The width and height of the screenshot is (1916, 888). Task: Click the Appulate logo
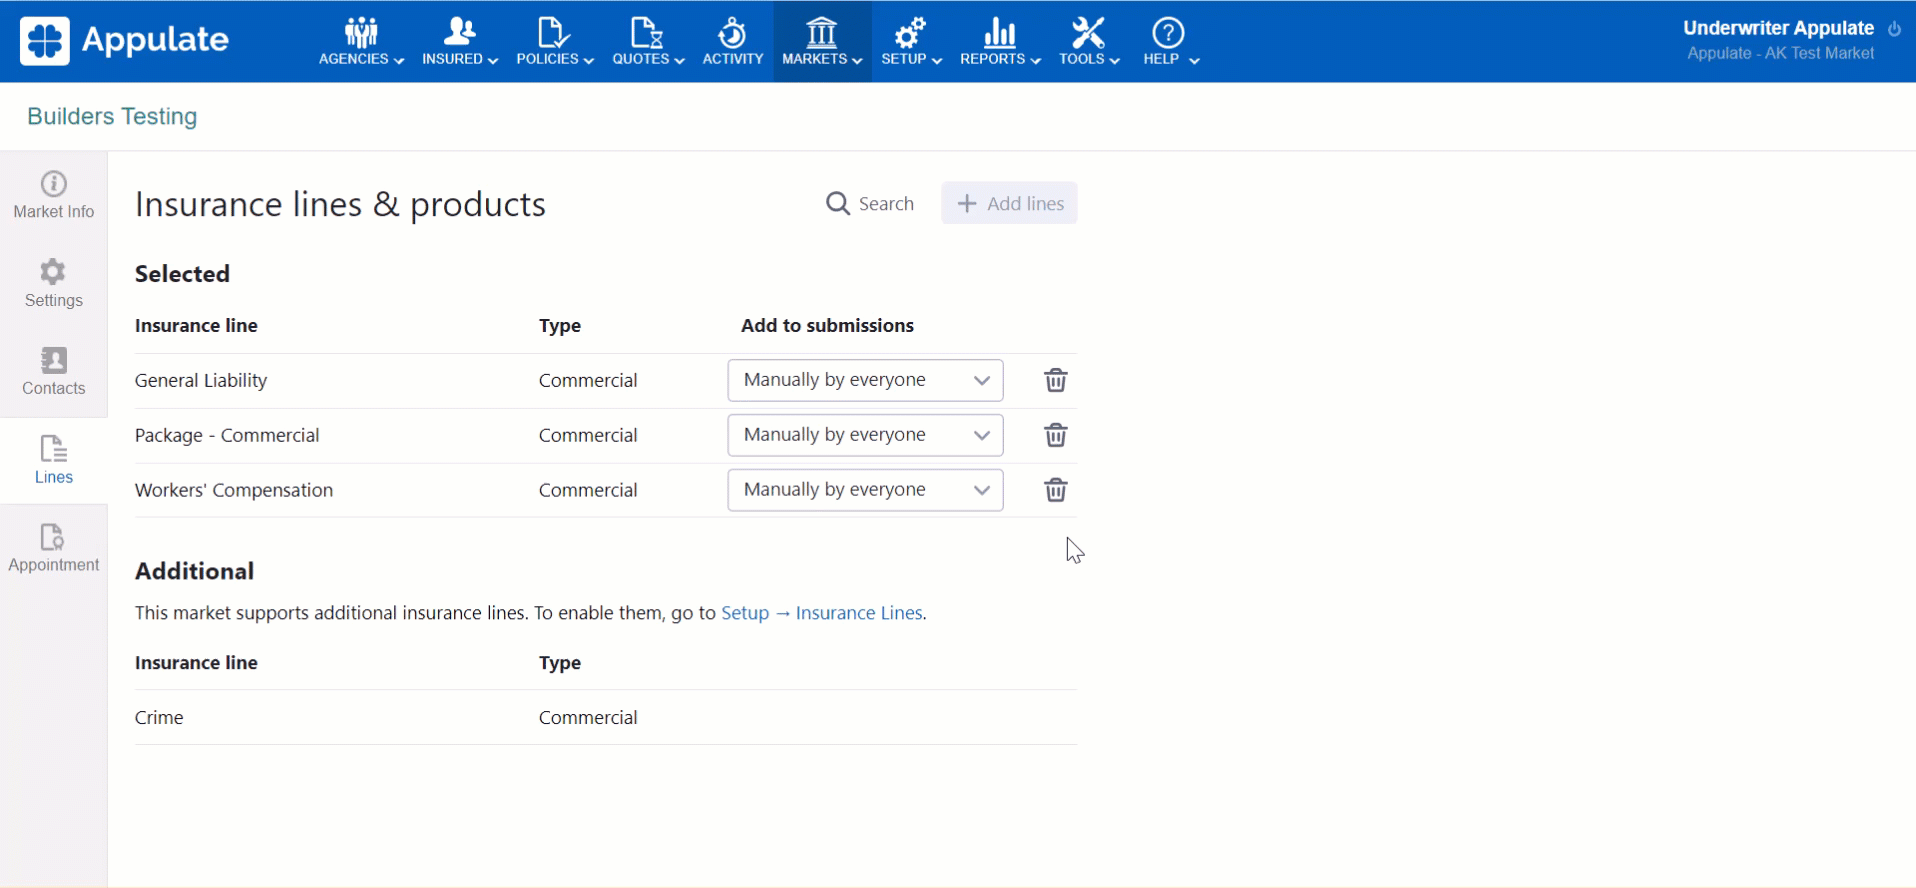click(x=125, y=40)
